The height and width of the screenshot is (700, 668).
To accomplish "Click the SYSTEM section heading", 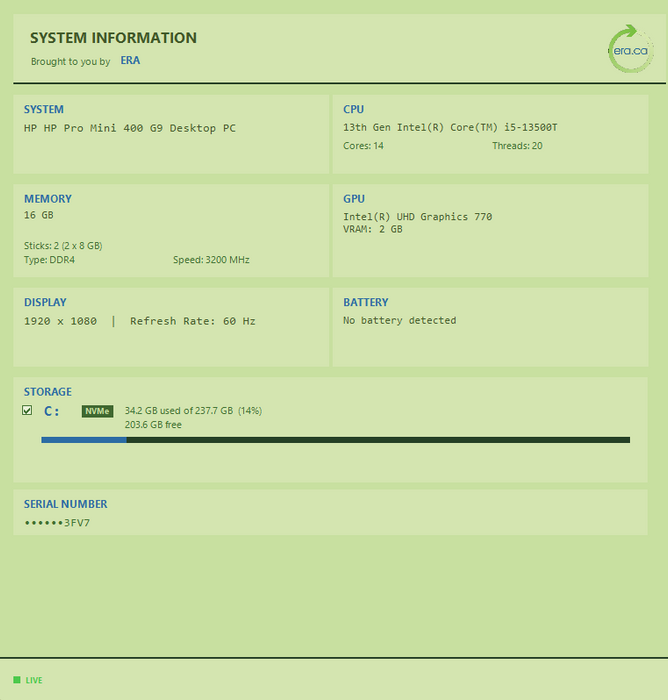I will click(x=44, y=109).
